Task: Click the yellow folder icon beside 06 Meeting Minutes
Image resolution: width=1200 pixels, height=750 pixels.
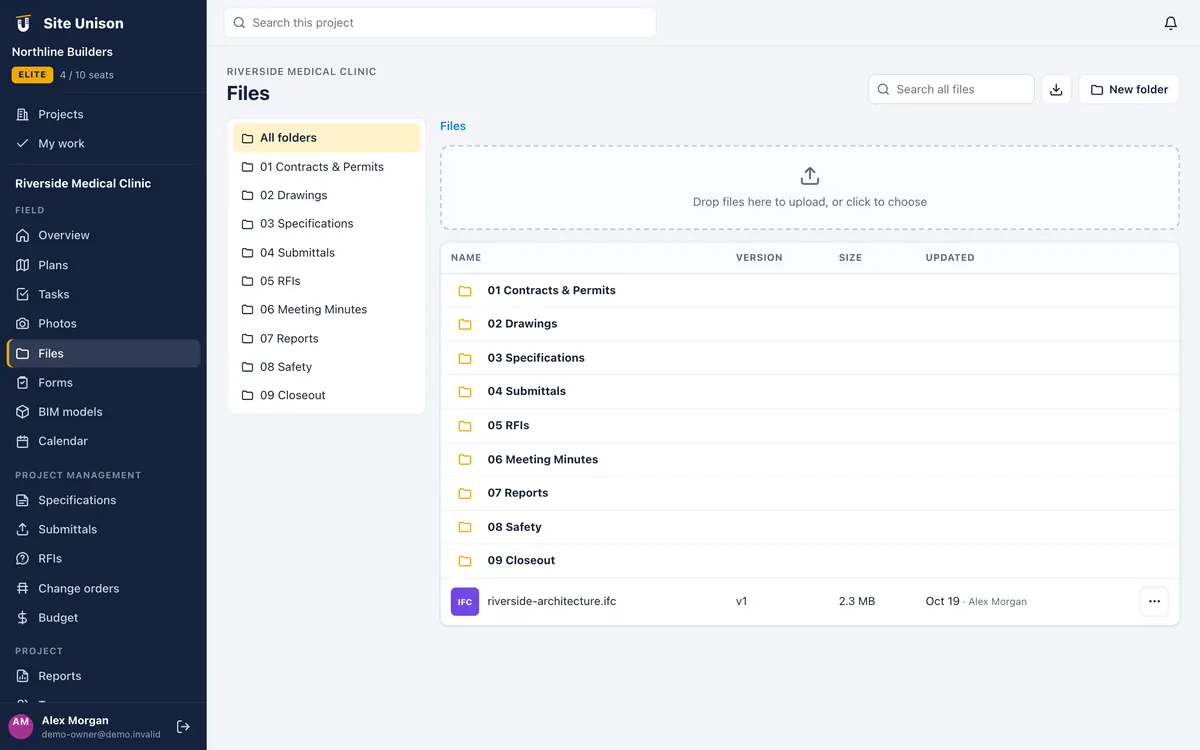Action: tap(465, 459)
